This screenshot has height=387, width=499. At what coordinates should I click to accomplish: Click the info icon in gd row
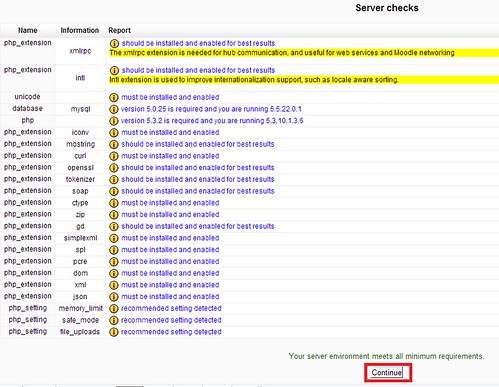point(114,226)
